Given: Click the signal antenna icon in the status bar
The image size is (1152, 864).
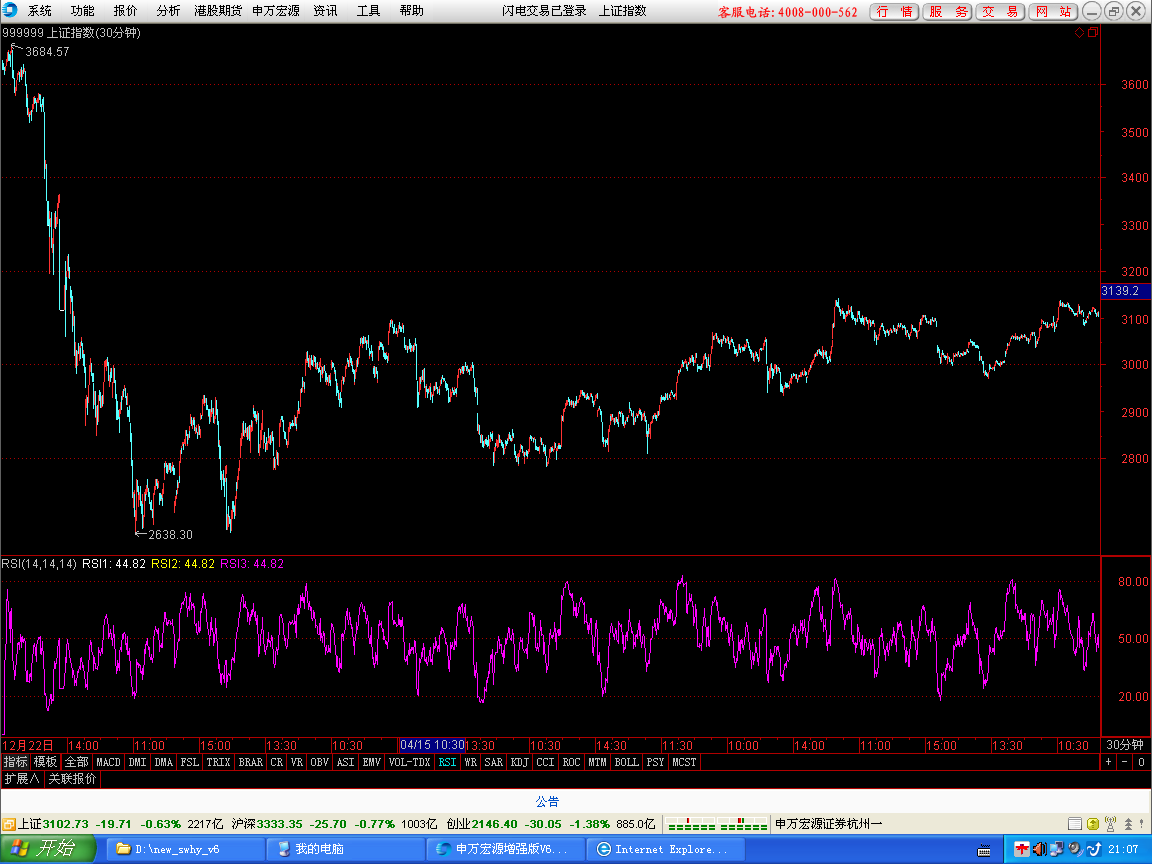Looking at the screenshot, I should 1110,824.
